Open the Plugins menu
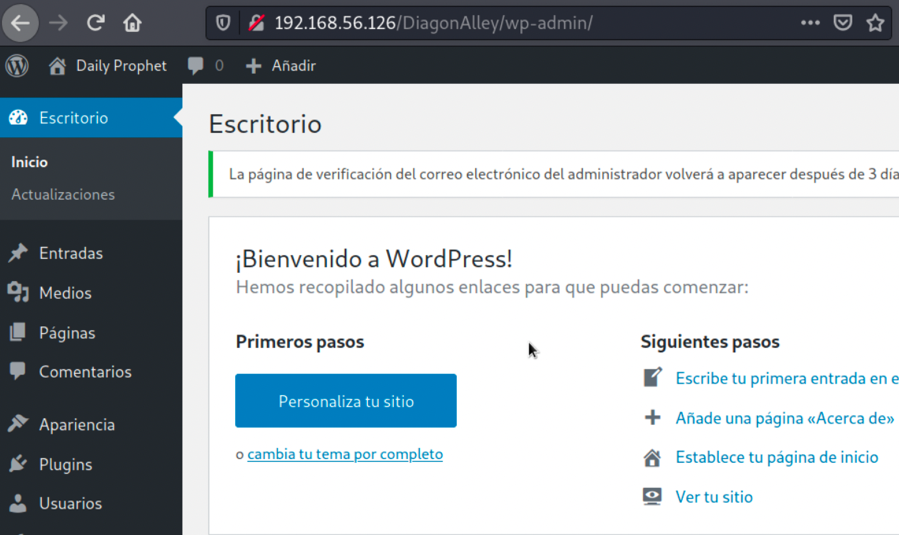This screenshot has height=535, width=899. point(65,464)
